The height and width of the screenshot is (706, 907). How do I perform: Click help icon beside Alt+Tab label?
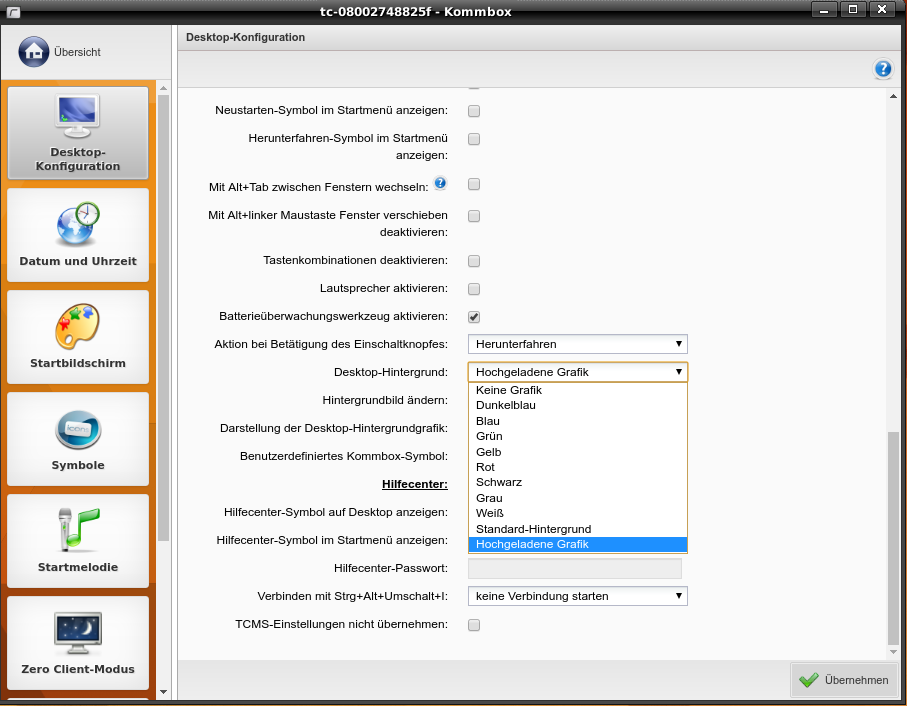point(440,184)
